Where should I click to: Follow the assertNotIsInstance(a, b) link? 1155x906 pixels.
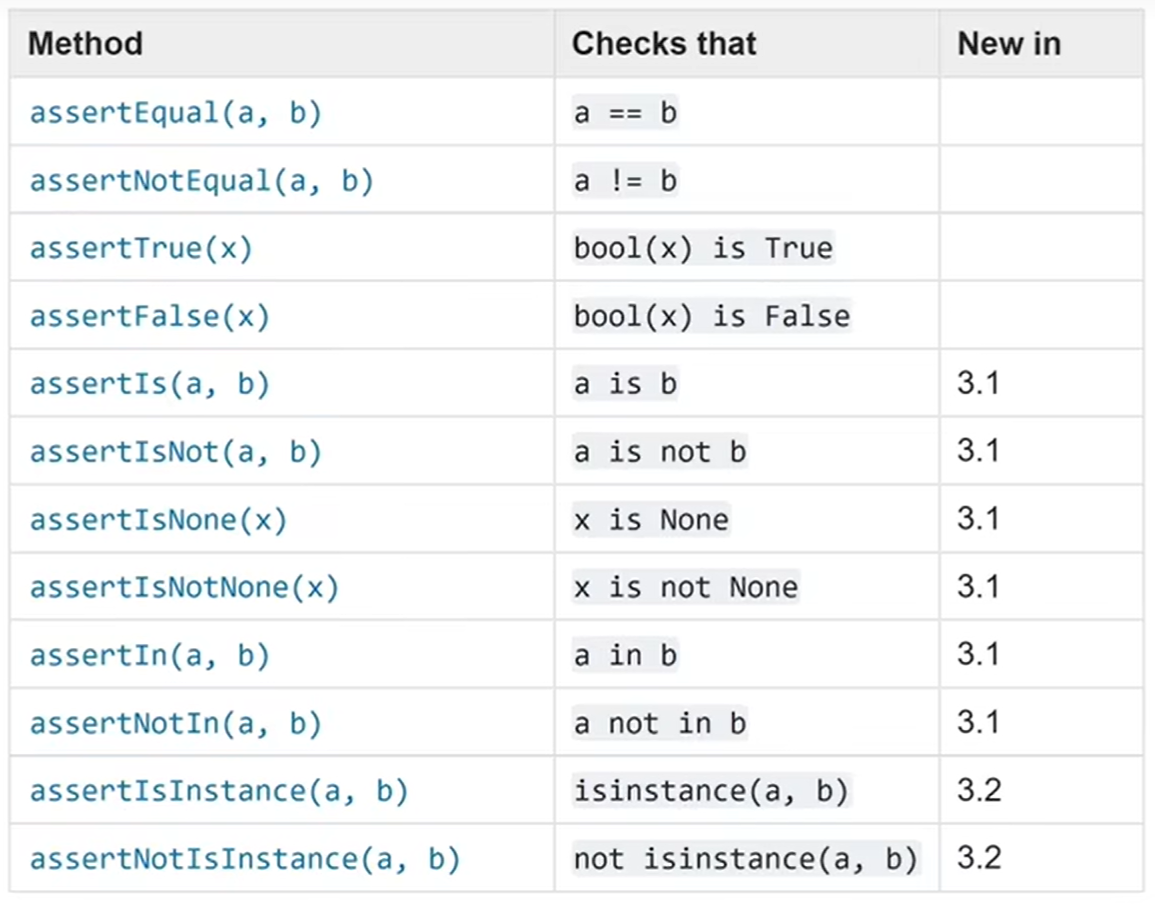click(x=244, y=859)
